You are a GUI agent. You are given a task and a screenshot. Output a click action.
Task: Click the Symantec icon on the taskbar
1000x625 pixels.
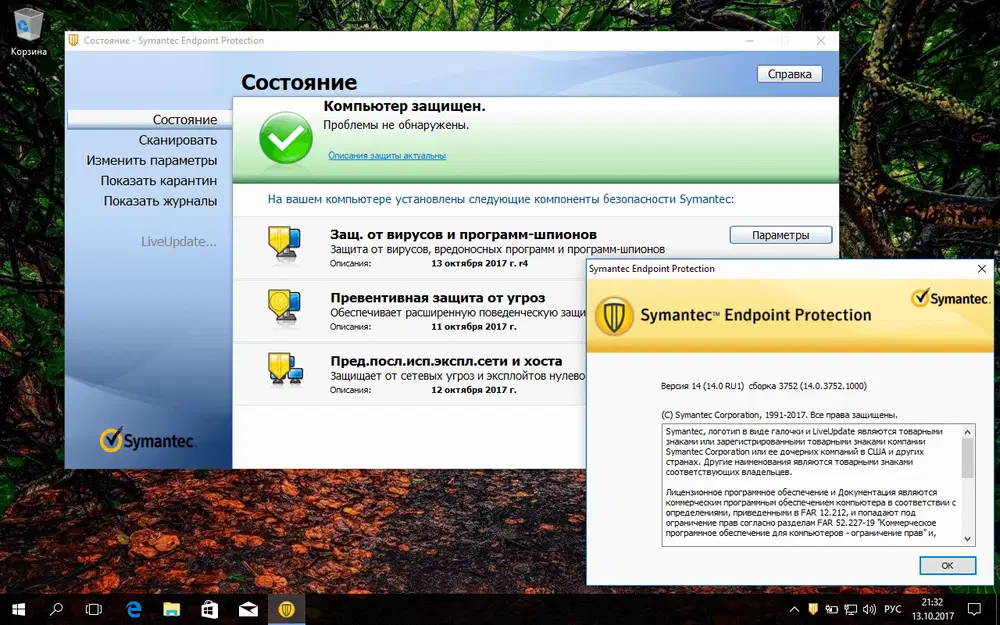tap(287, 608)
